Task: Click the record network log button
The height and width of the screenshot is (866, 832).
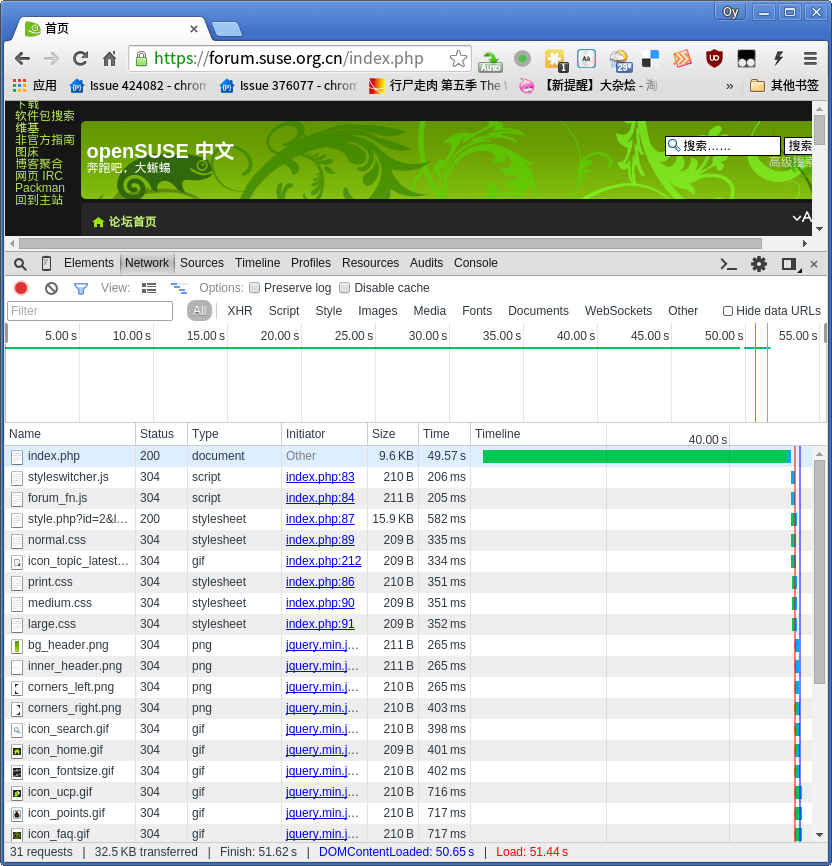Action: (20, 288)
